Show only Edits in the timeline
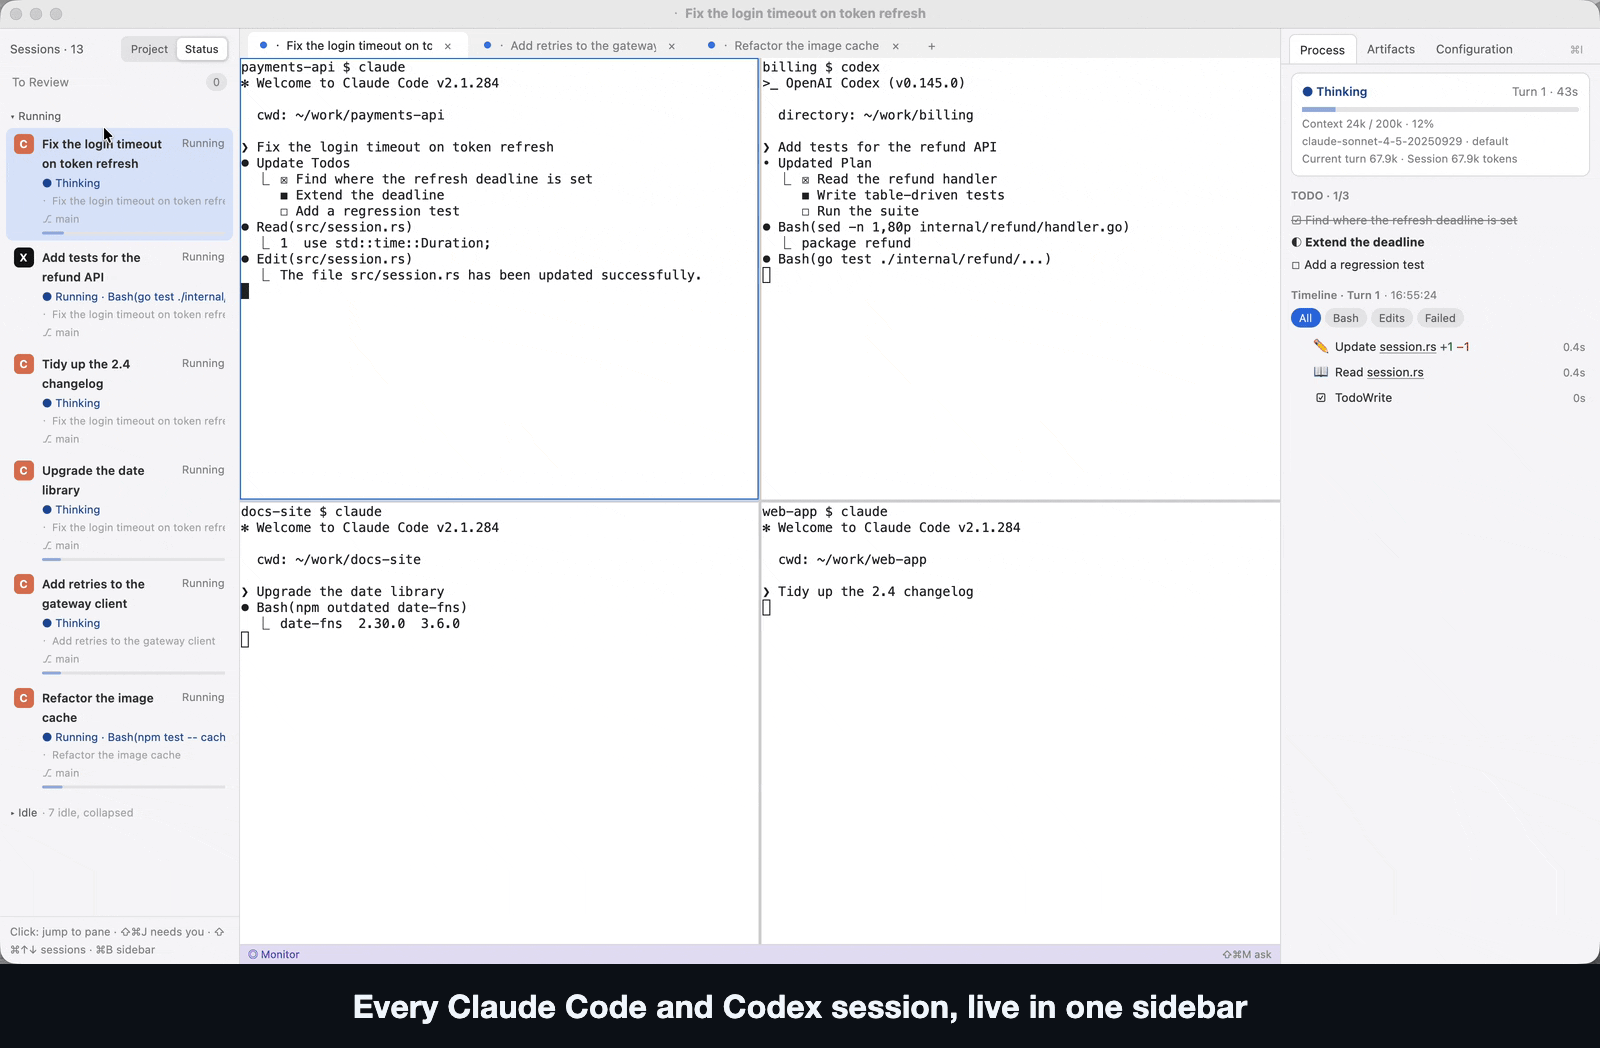The height and width of the screenshot is (1048, 1600). tap(1392, 318)
